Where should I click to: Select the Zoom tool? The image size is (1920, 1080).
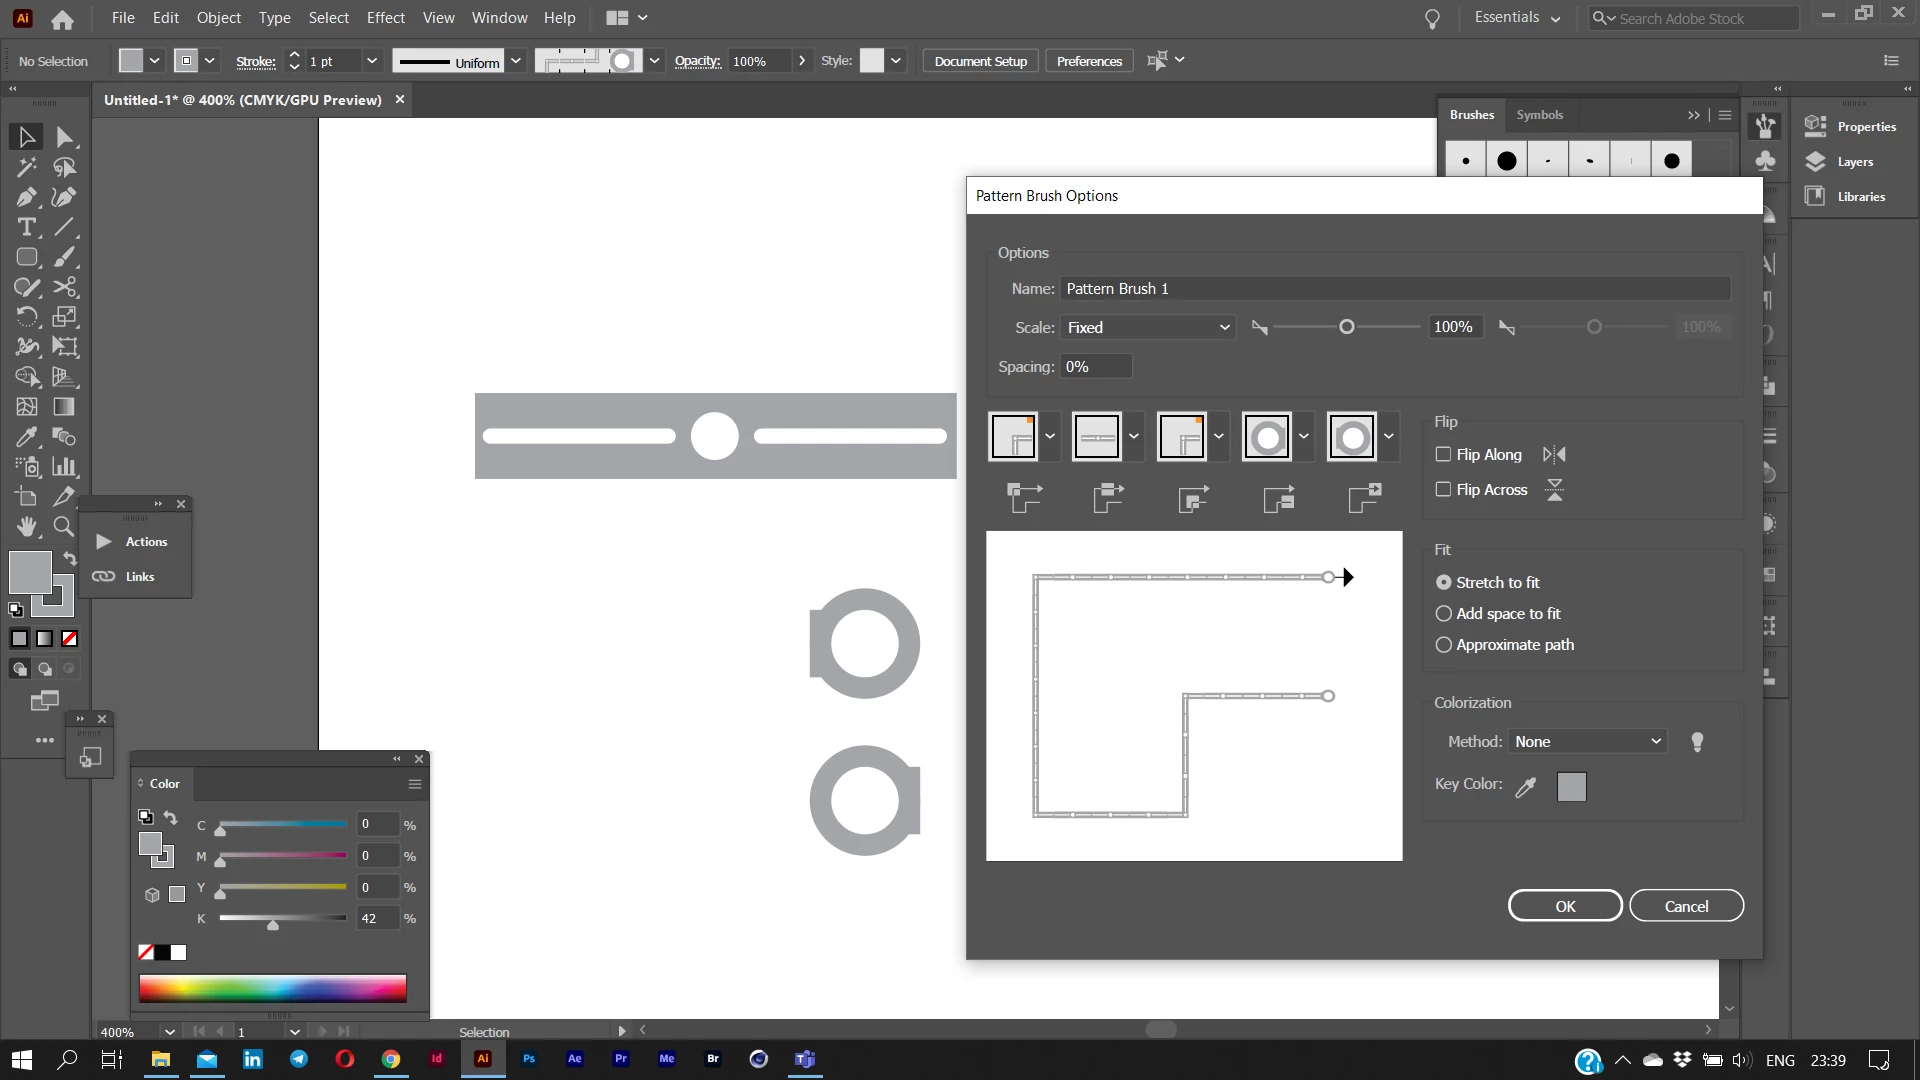pyautogui.click(x=63, y=526)
